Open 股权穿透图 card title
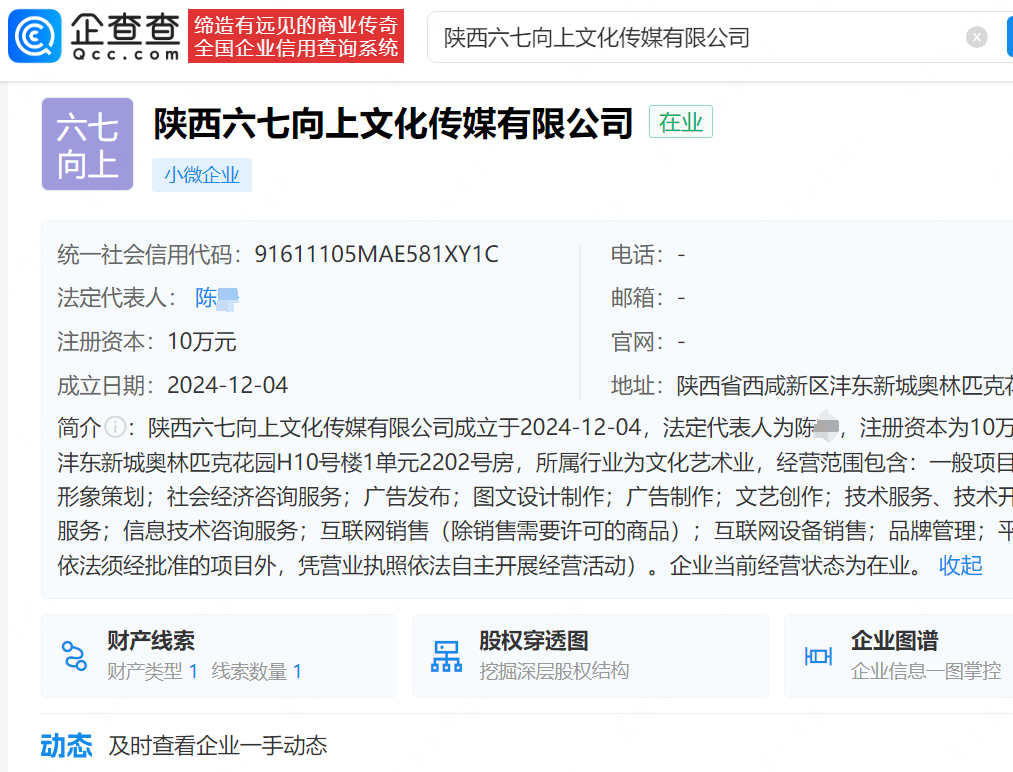Screen dimensions: 1013x772 click(x=533, y=641)
